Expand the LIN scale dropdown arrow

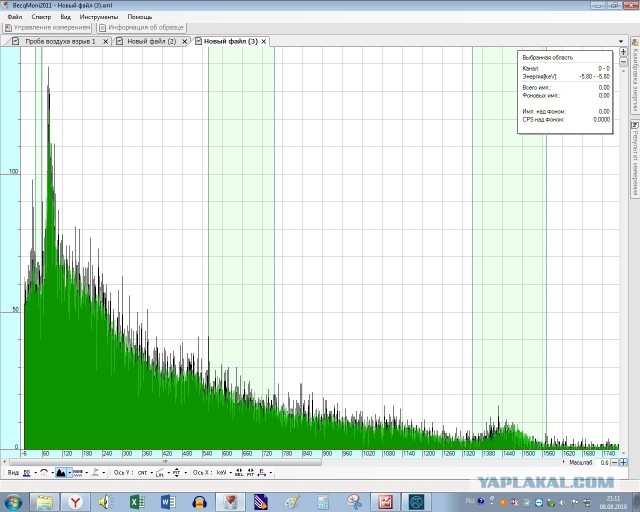coord(169,473)
